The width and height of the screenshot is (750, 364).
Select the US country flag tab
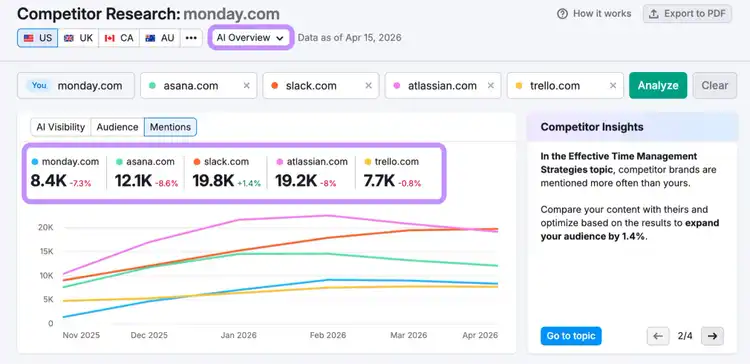click(38, 38)
